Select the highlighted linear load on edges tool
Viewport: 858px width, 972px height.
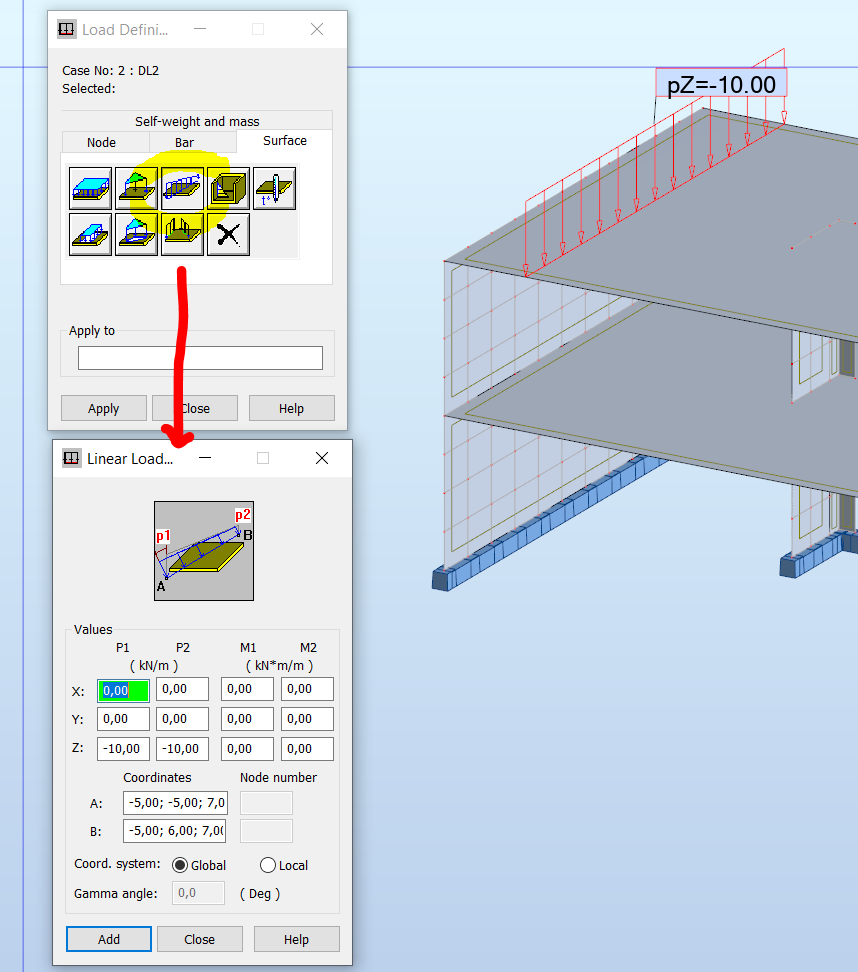tap(182, 187)
